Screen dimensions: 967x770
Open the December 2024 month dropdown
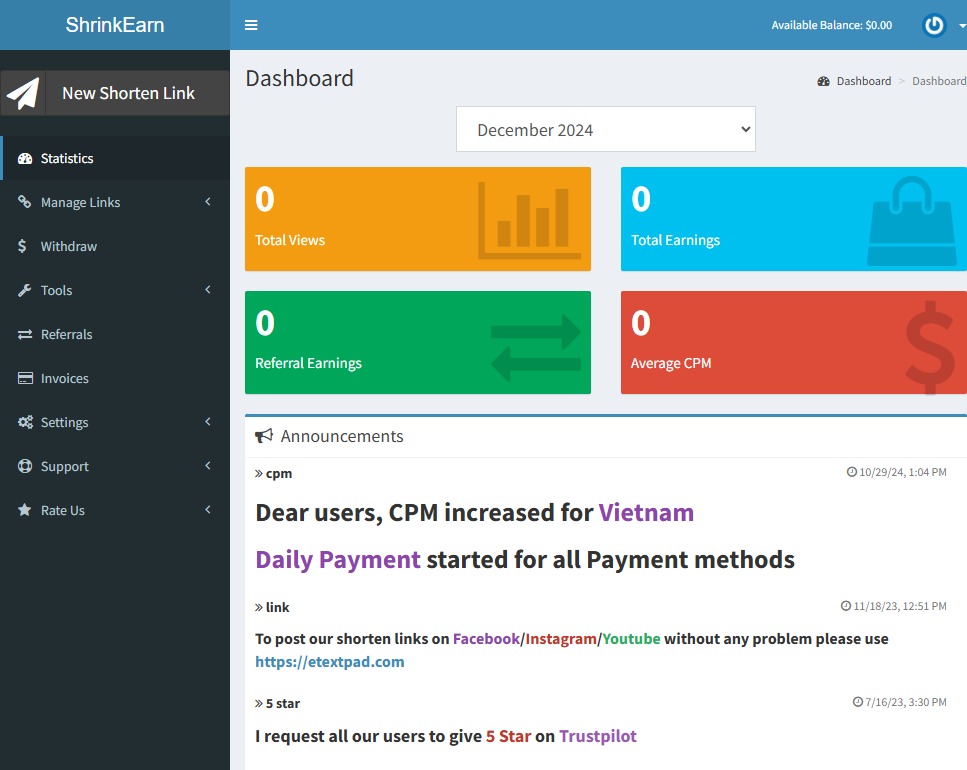605,129
